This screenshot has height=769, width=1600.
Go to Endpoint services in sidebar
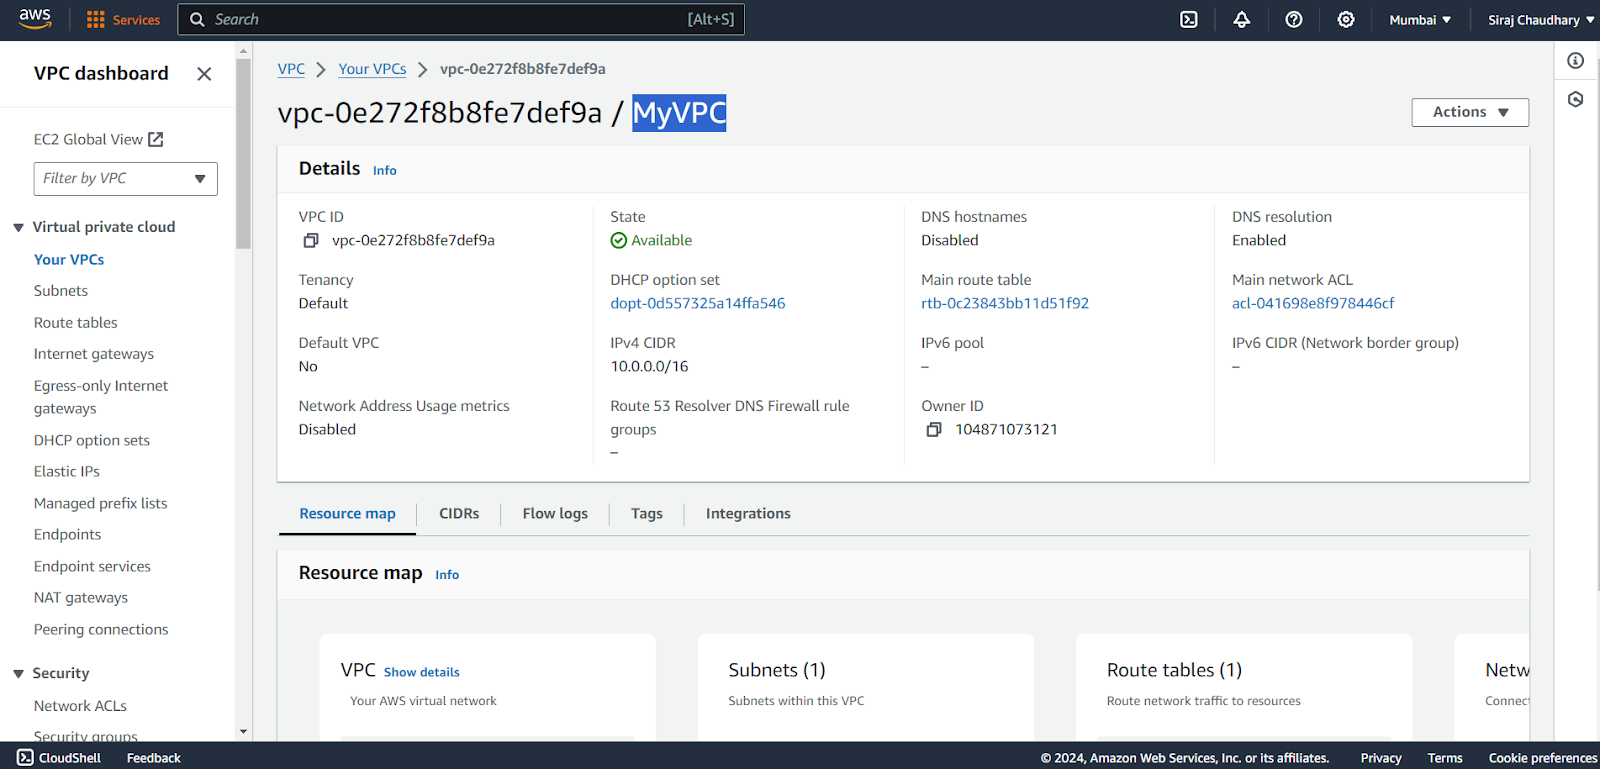pyautogui.click(x=92, y=567)
